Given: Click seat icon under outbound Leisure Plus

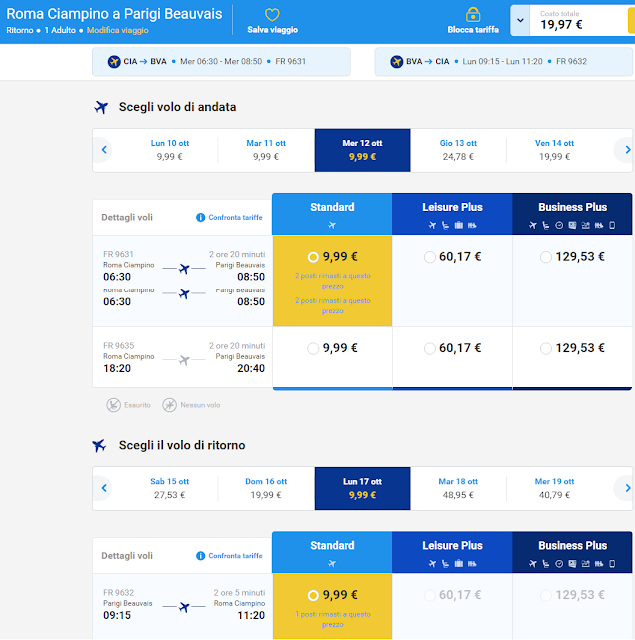Looking at the screenshot, I should click(446, 225).
